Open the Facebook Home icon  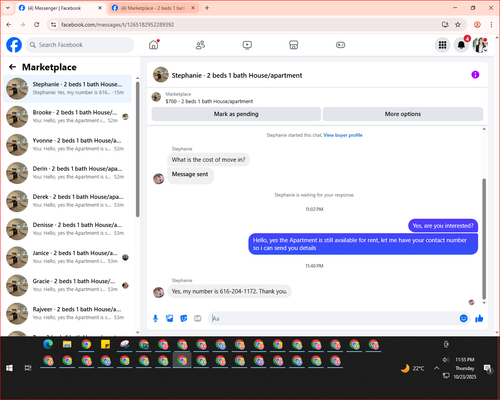pos(154,45)
